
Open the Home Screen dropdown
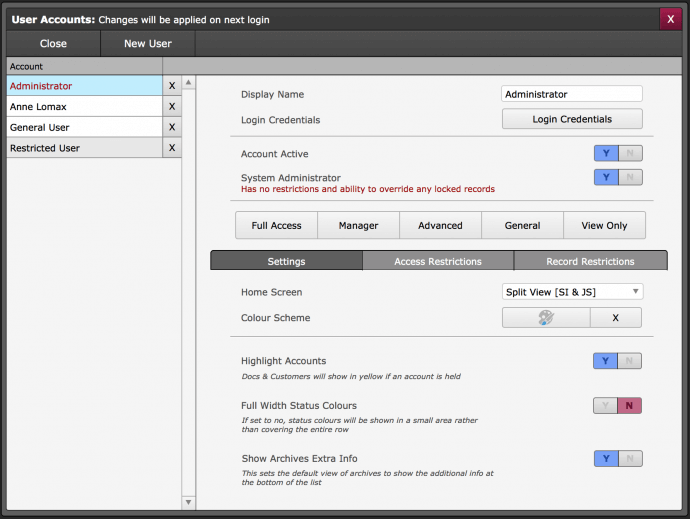tap(572, 292)
